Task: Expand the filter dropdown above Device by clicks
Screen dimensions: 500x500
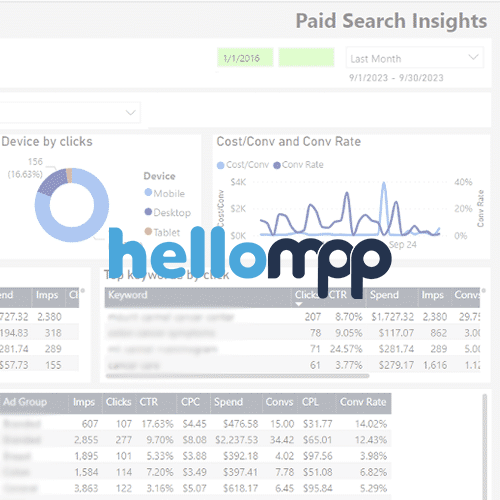Action: (70, 112)
